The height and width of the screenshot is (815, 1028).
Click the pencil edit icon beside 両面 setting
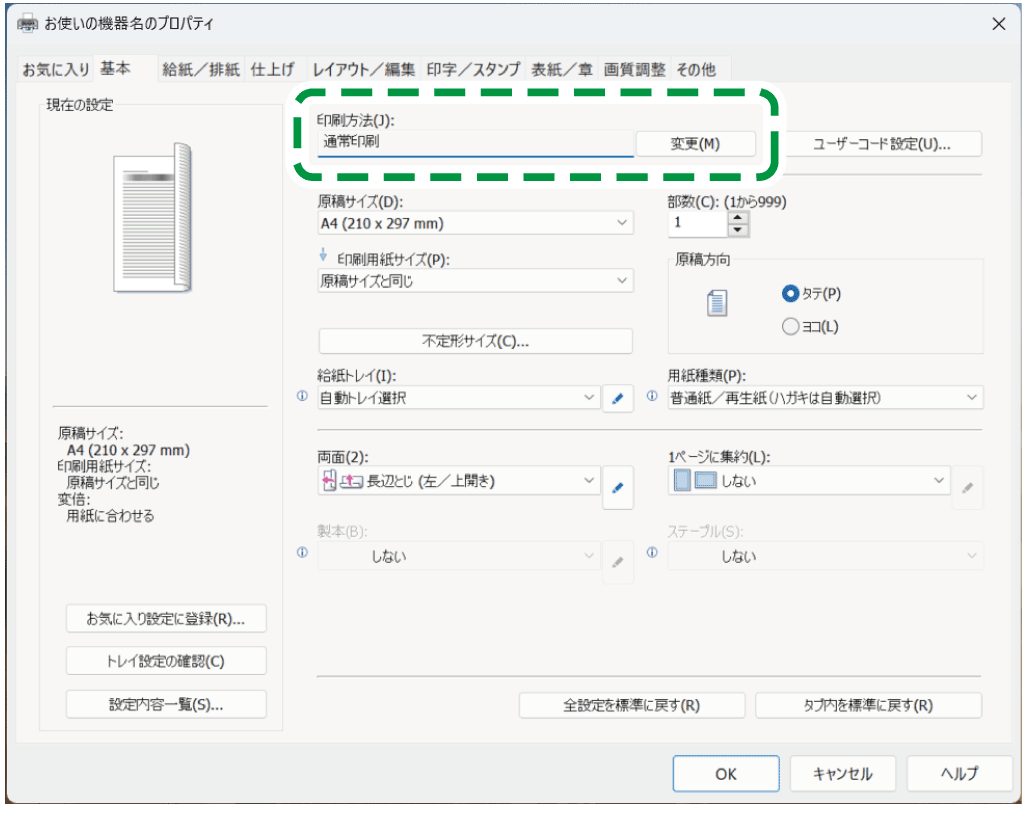tap(618, 487)
